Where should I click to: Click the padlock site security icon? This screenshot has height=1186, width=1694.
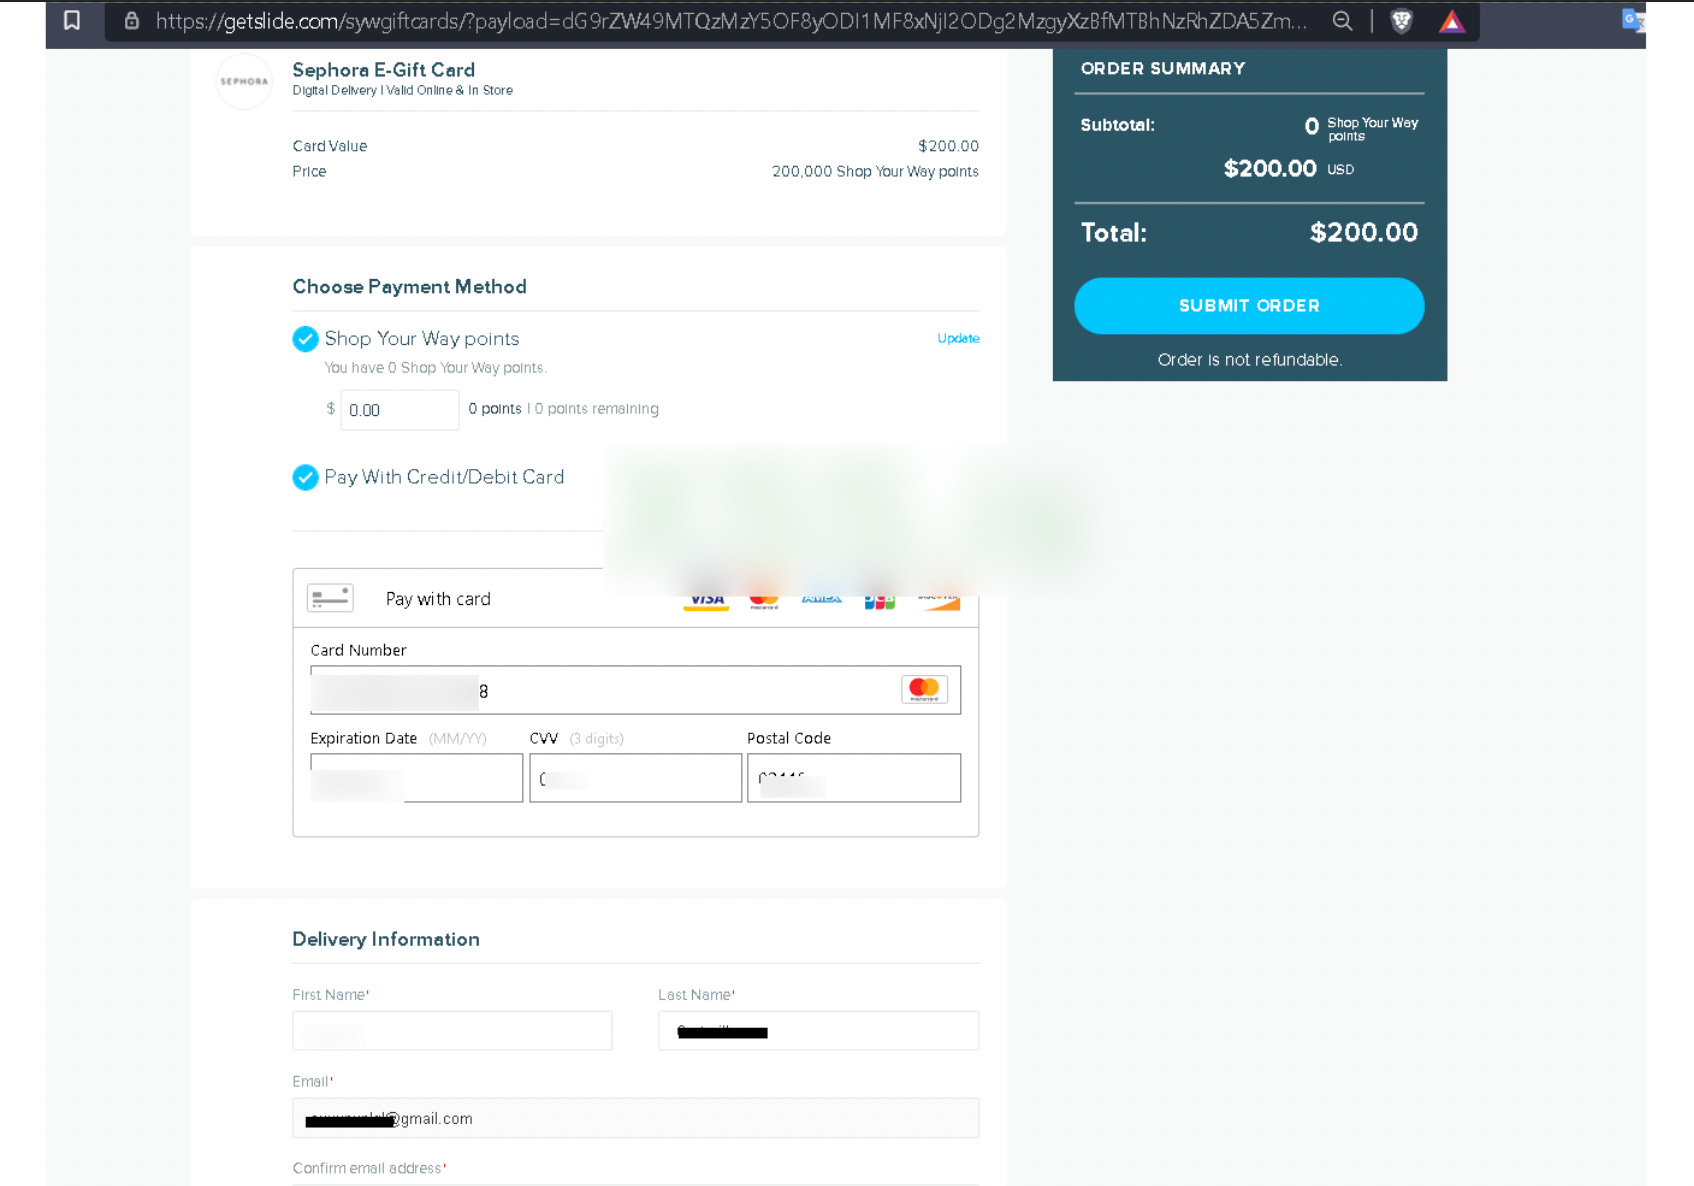pos(131,20)
